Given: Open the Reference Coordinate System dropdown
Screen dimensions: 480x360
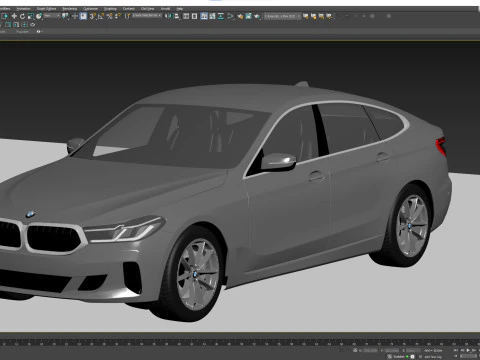Looking at the screenshot, I should [x=52, y=16].
